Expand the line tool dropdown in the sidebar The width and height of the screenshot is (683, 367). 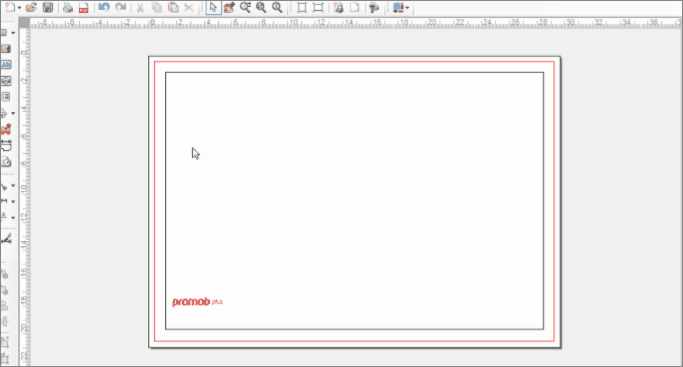(x=13, y=186)
